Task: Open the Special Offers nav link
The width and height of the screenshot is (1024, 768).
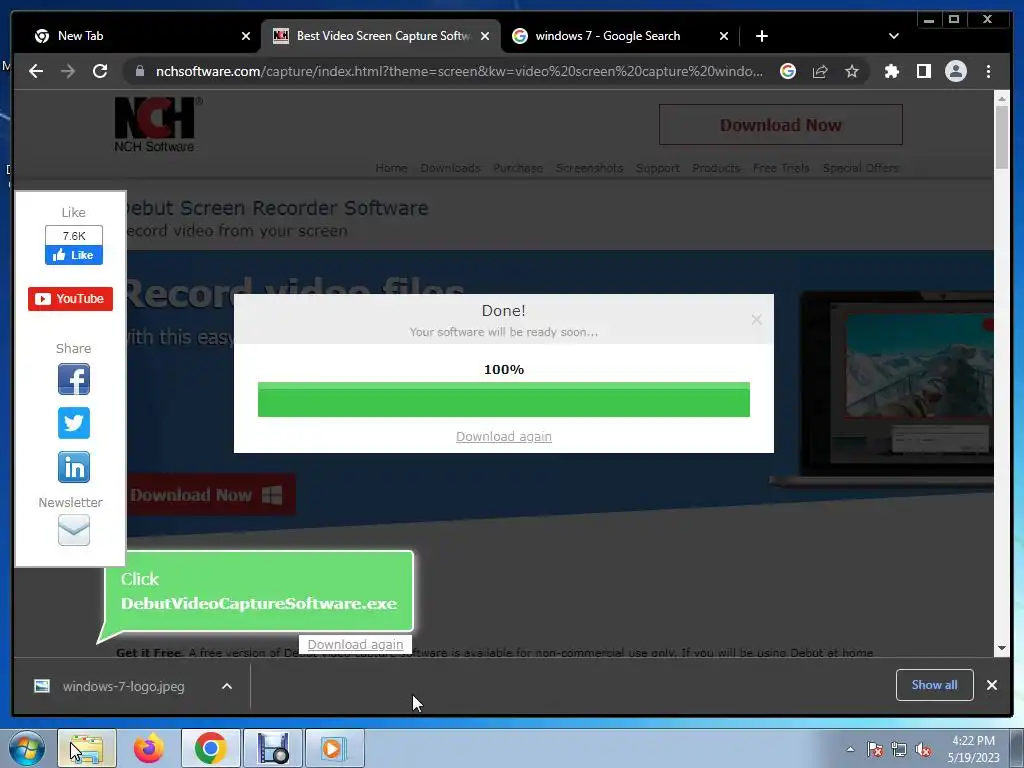Action: point(860,168)
